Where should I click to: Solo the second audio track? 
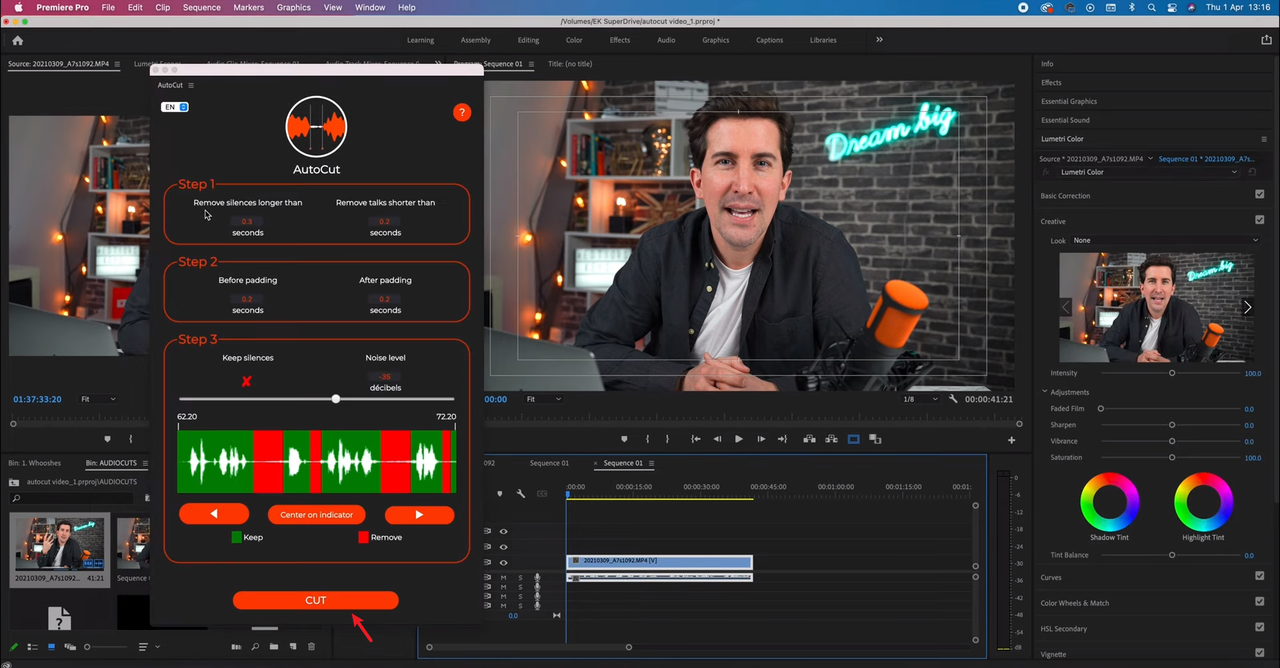pos(520,587)
